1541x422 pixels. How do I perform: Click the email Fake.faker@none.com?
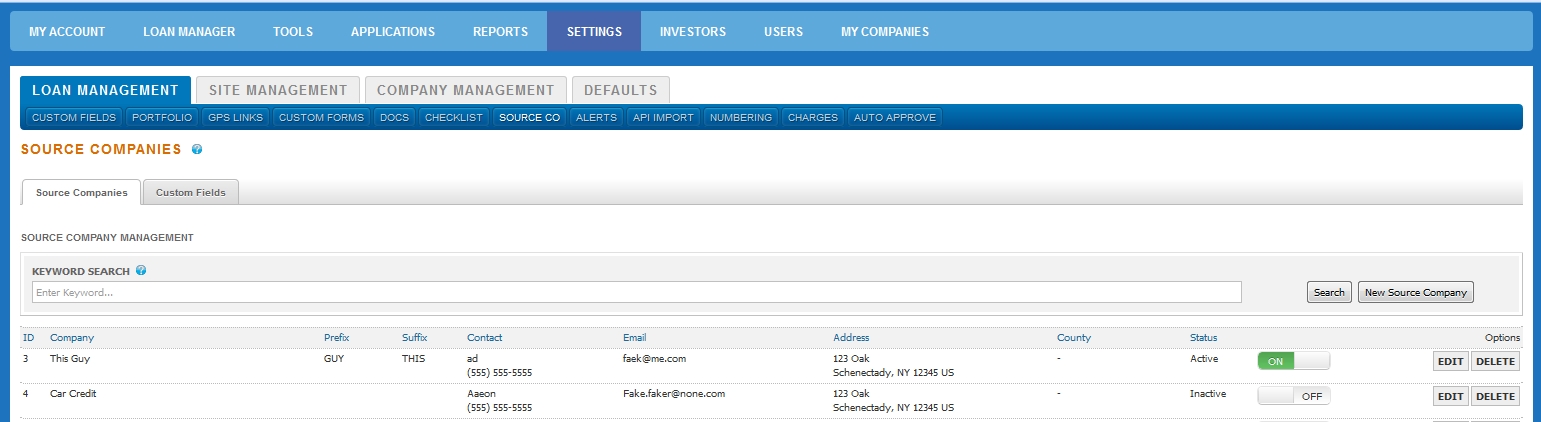(674, 393)
